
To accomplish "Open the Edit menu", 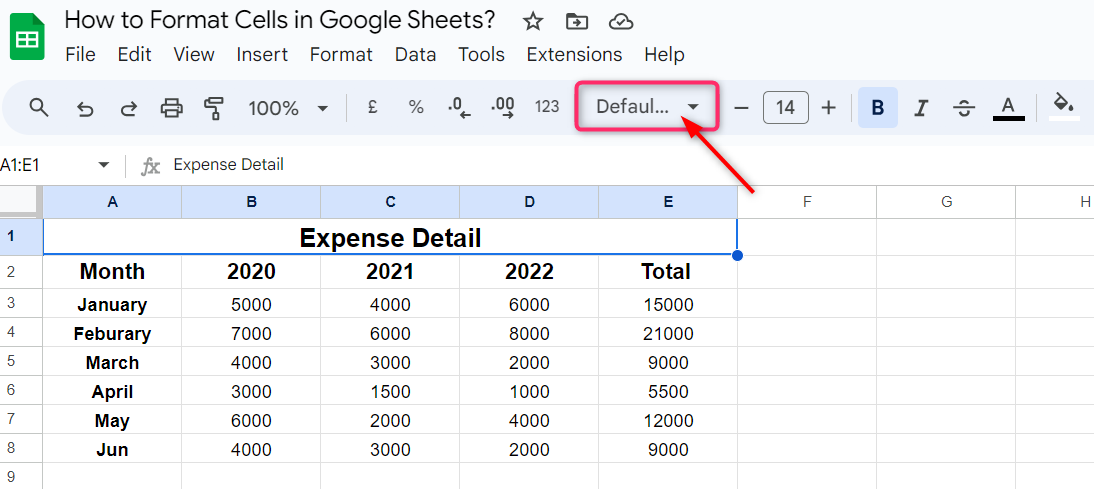I will click(x=135, y=54).
